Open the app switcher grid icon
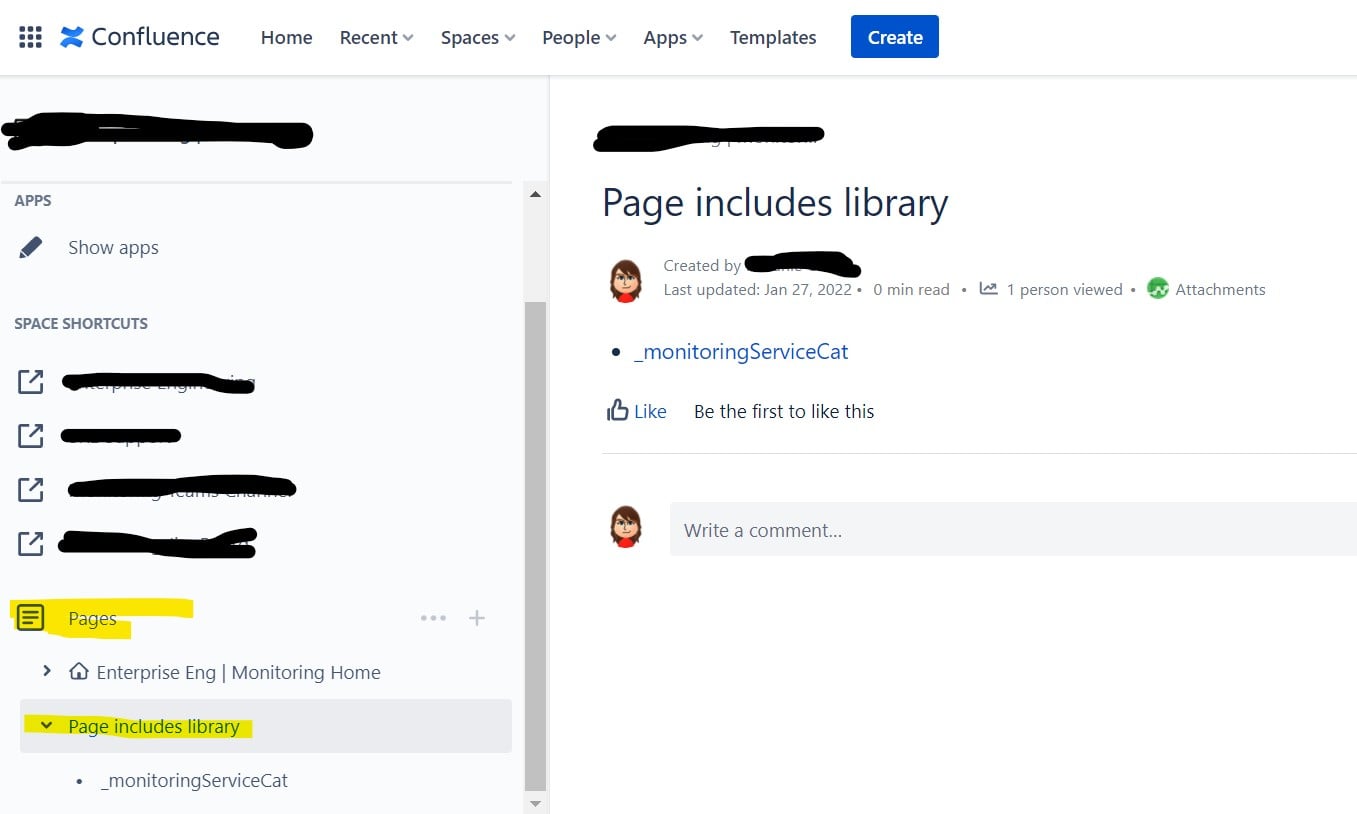 31,37
